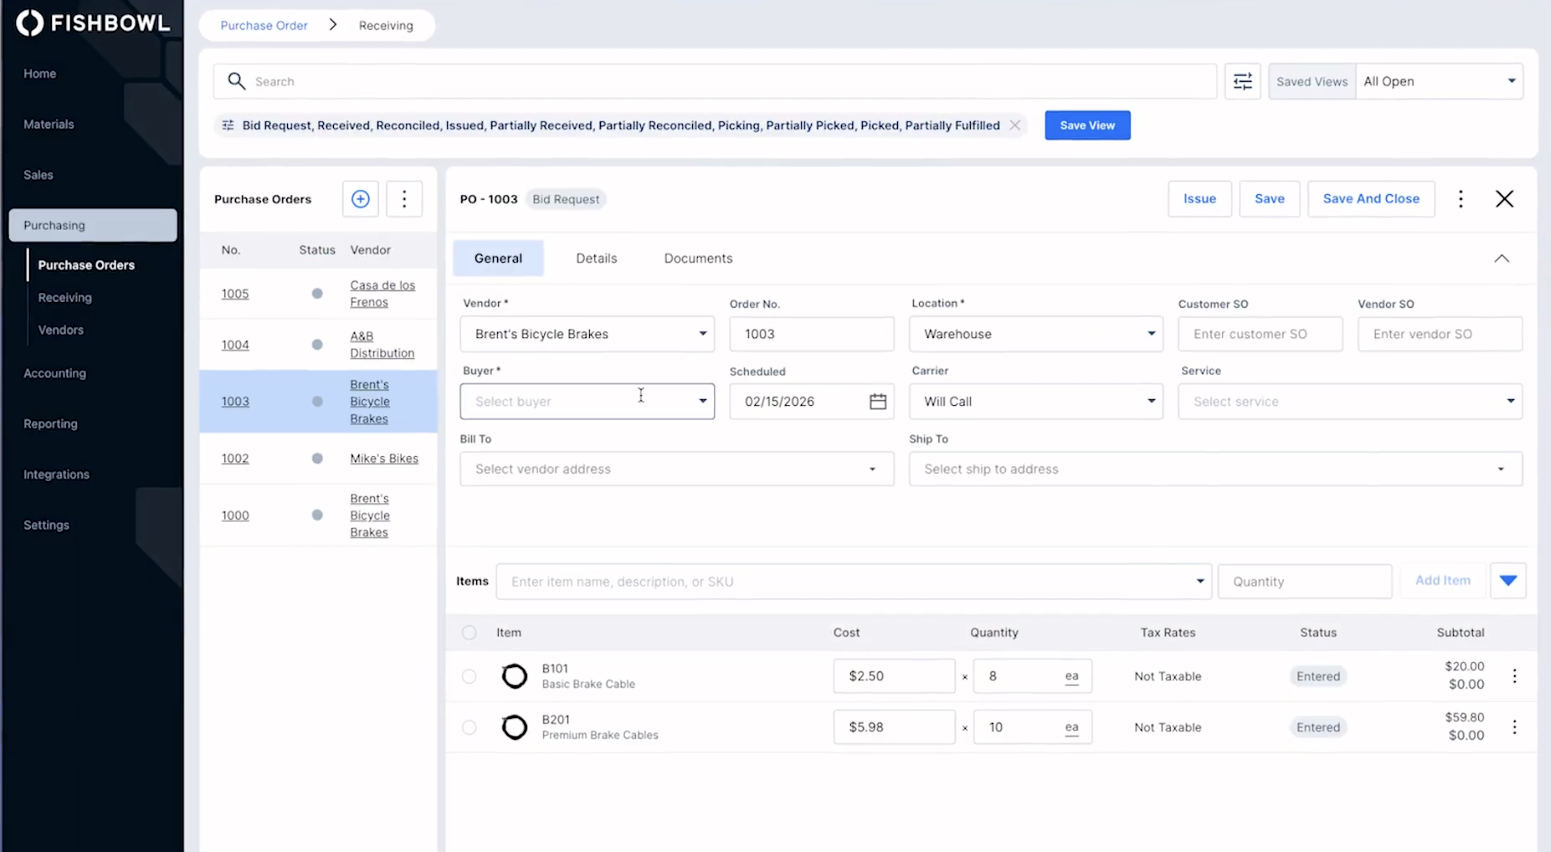Viewport: 1551px width, 852px height.
Task: Select all items via the header circle
Action: coord(469,632)
